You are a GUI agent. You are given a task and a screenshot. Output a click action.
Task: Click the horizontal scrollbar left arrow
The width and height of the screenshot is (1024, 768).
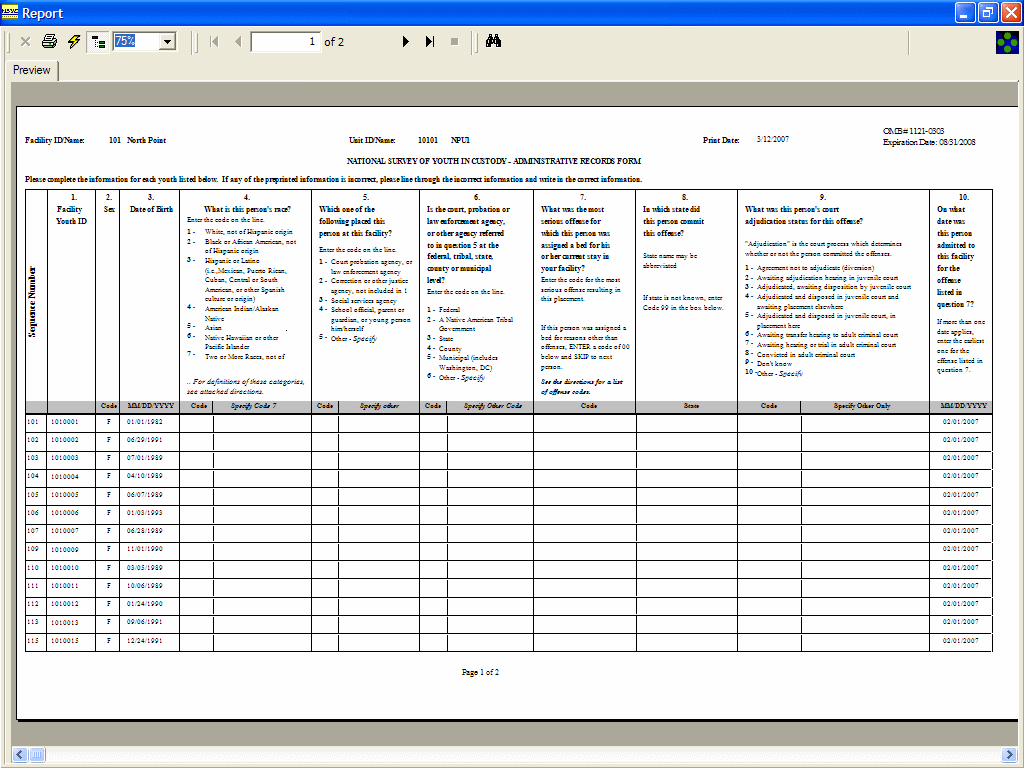[19, 753]
